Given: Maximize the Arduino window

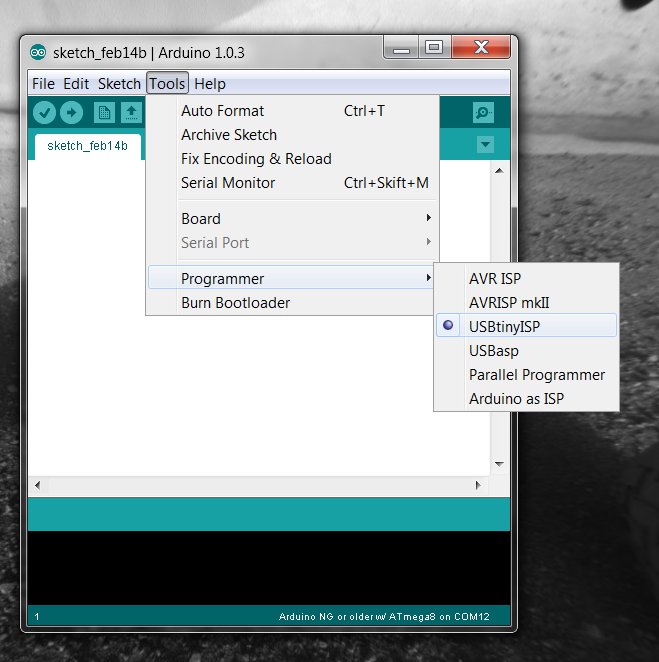Looking at the screenshot, I should (434, 47).
